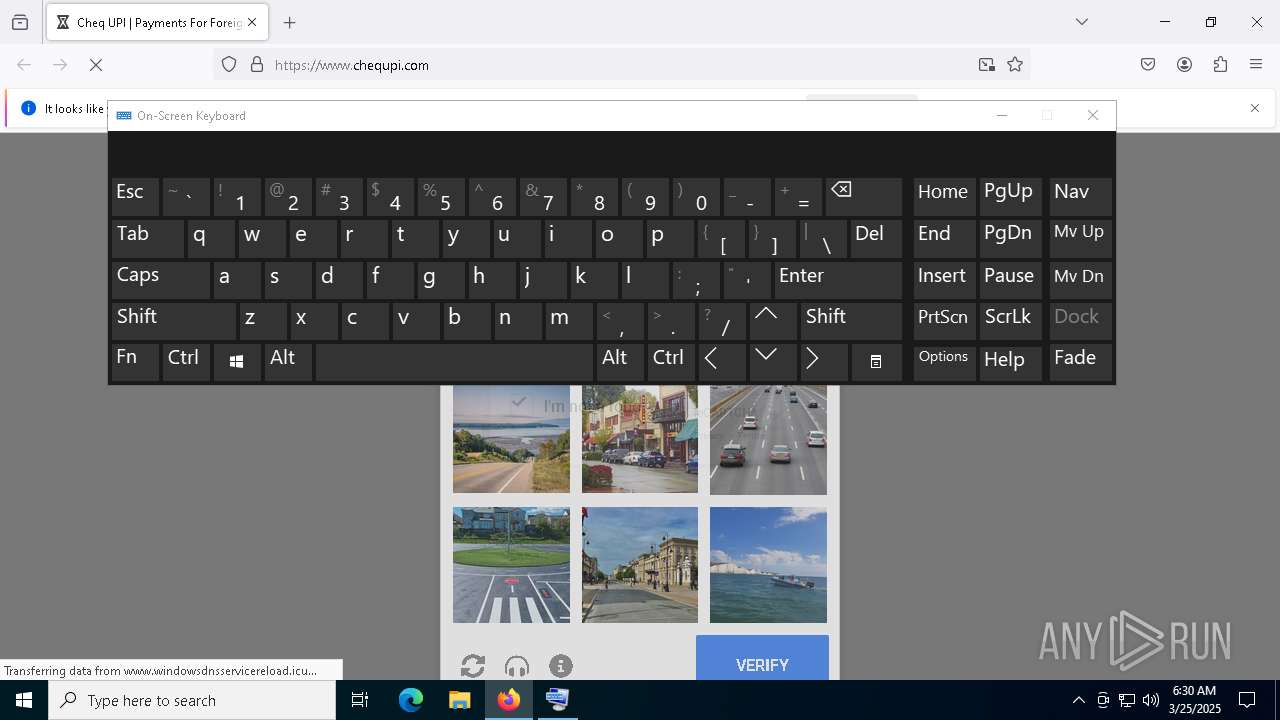Open Firefox account icon
Screen dimensions: 1280x720
1184,65
